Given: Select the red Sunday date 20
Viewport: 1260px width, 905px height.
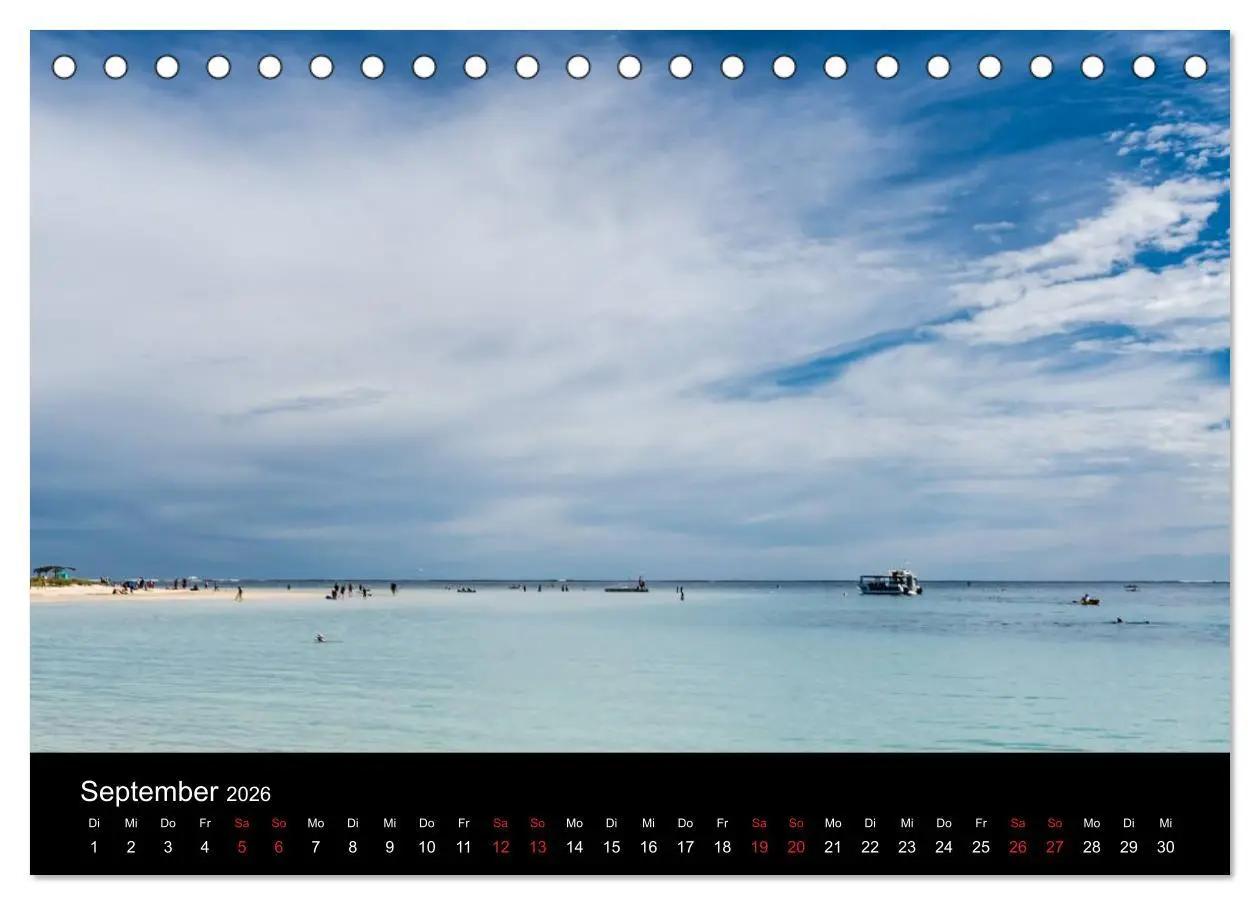Looking at the screenshot, I should pyautogui.click(x=797, y=847).
